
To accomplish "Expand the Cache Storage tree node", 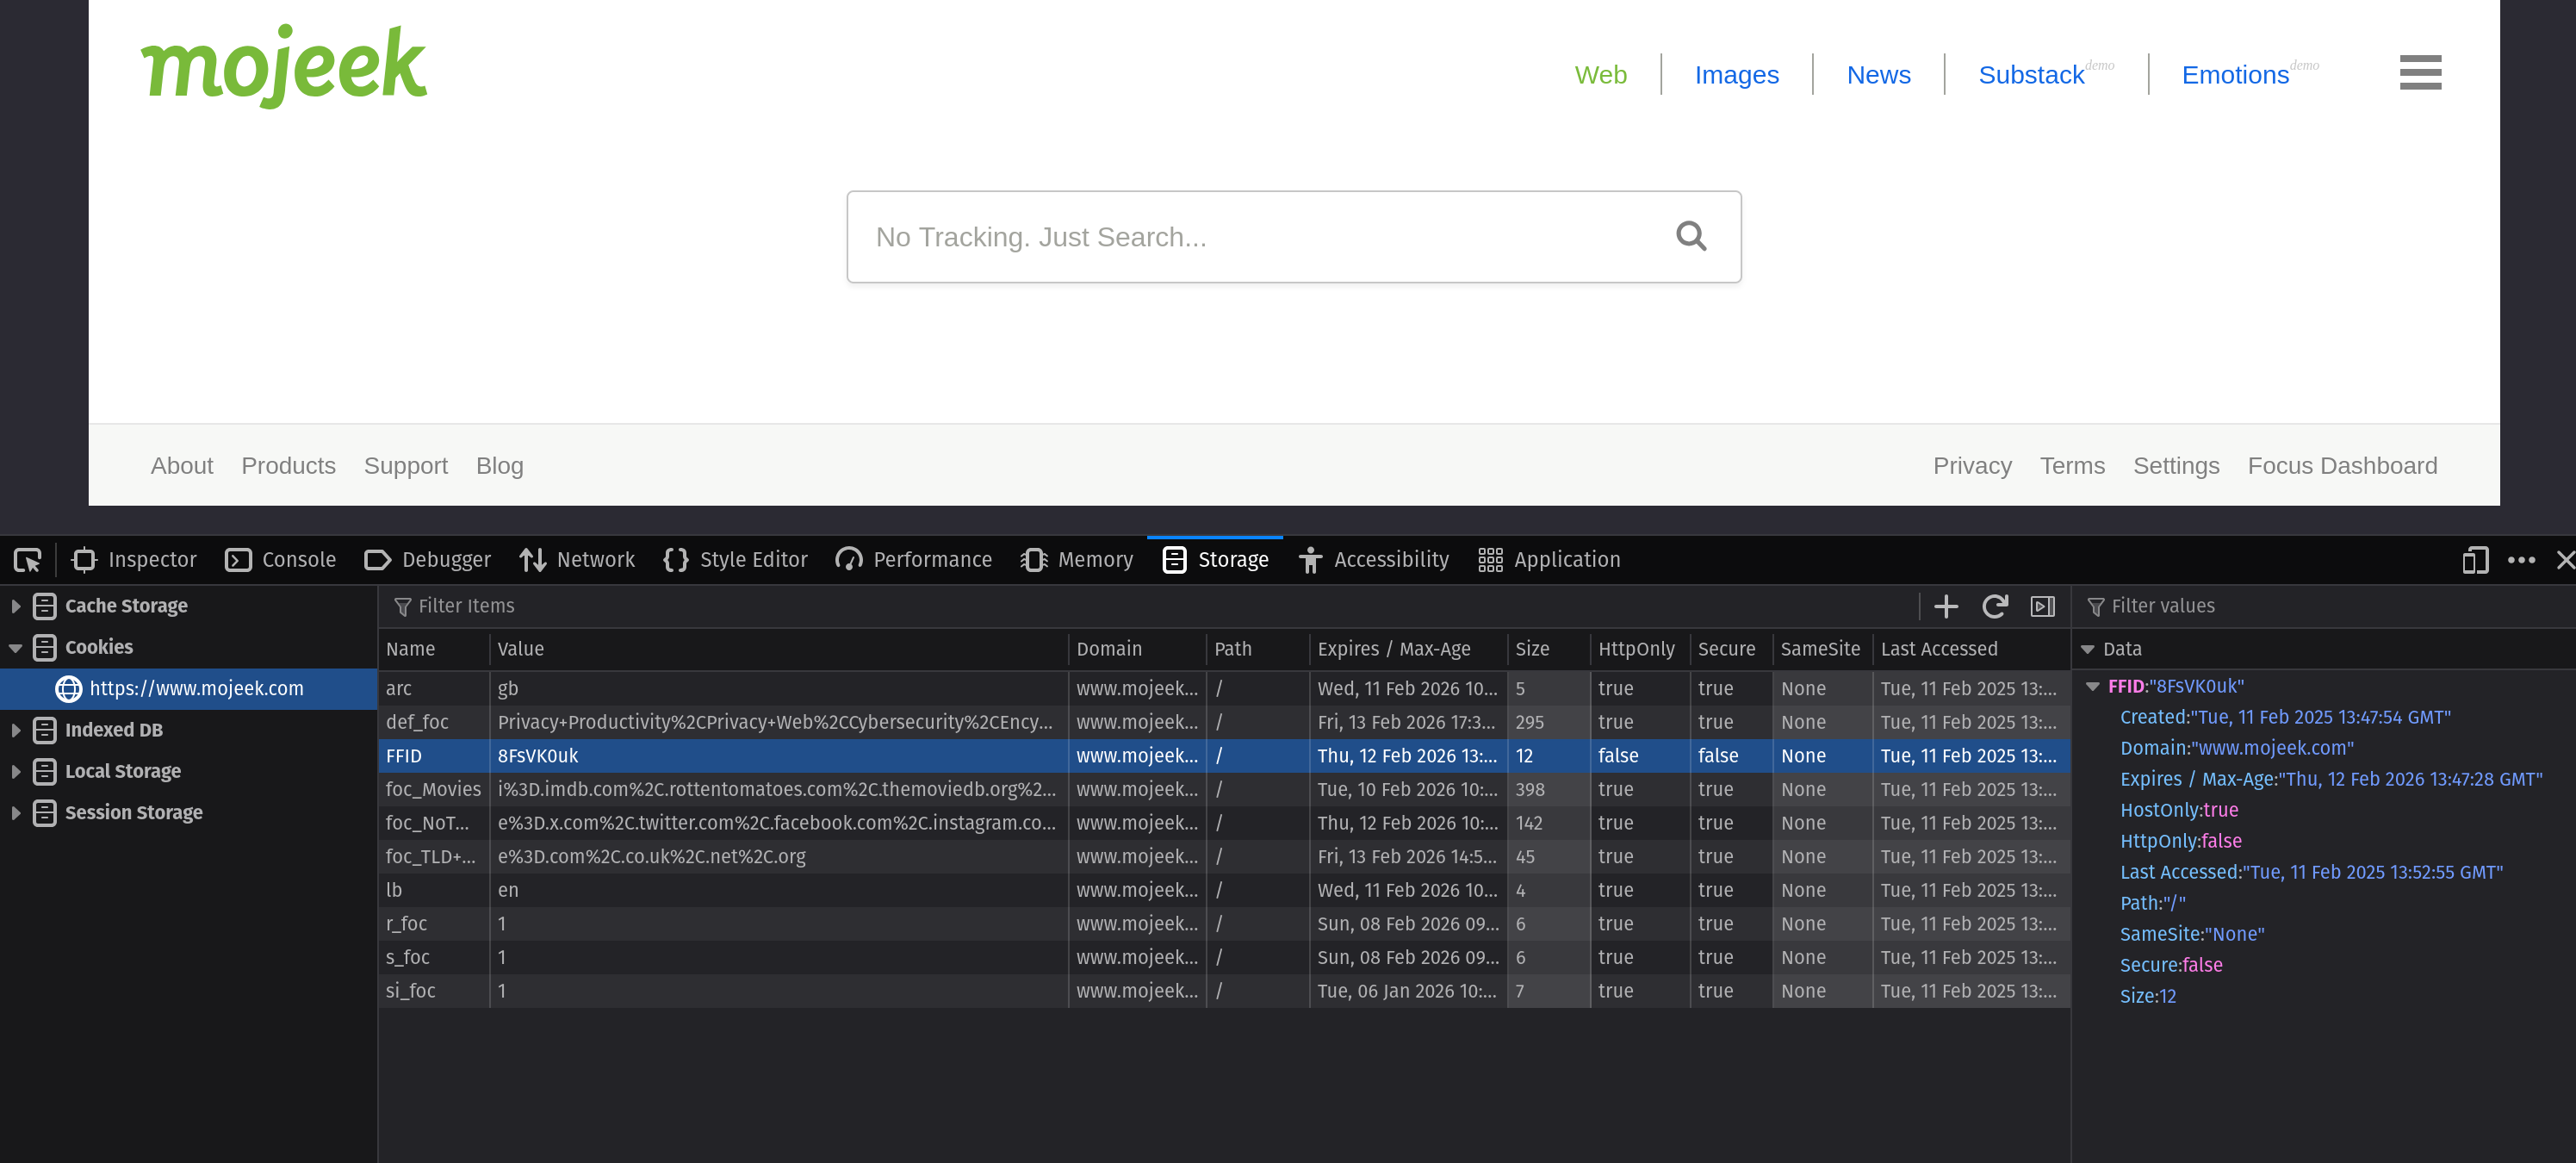I will tap(16, 606).
